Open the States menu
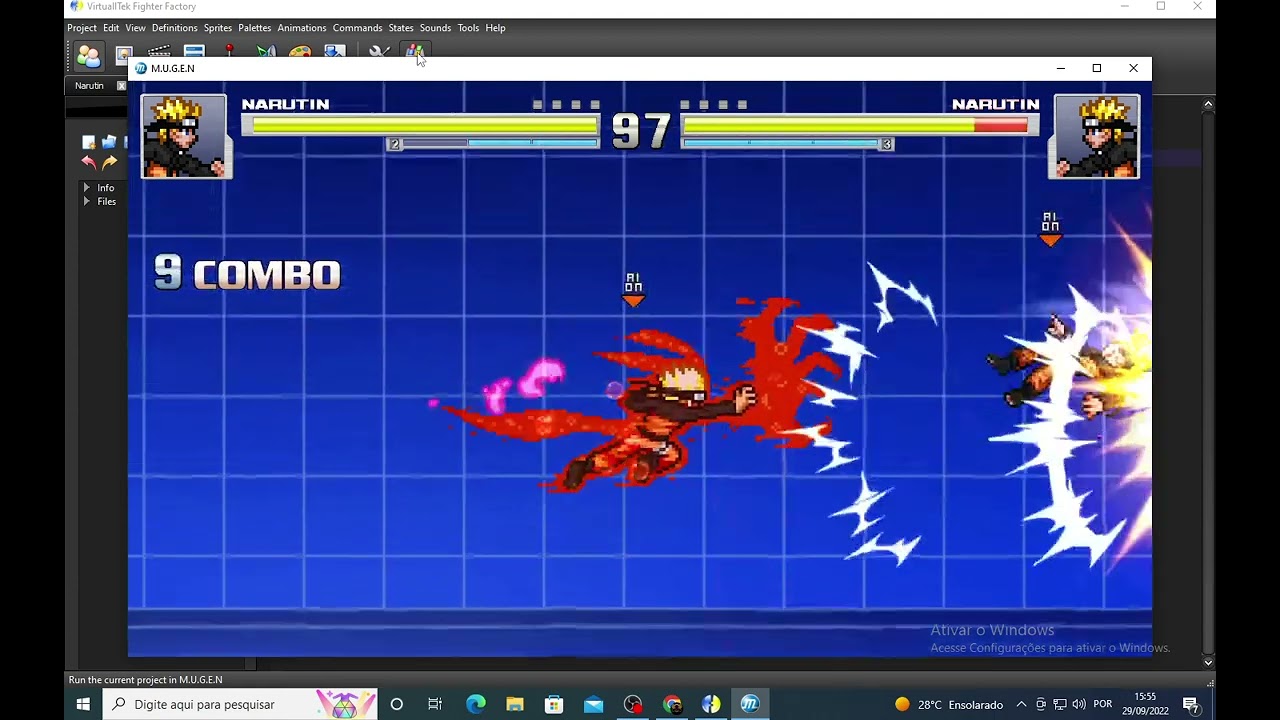Viewport: 1280px width, 720px height. pos(401,28)
